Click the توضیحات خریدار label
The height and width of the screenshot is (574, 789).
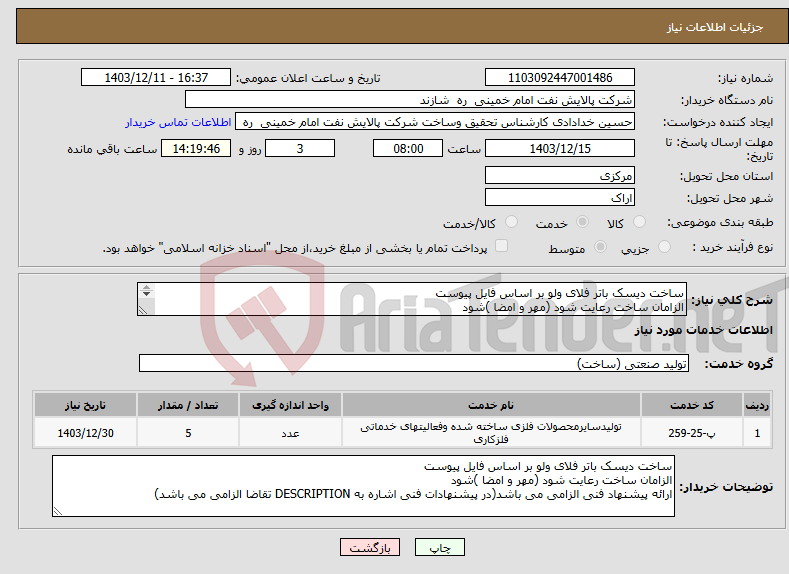[727, 487]
